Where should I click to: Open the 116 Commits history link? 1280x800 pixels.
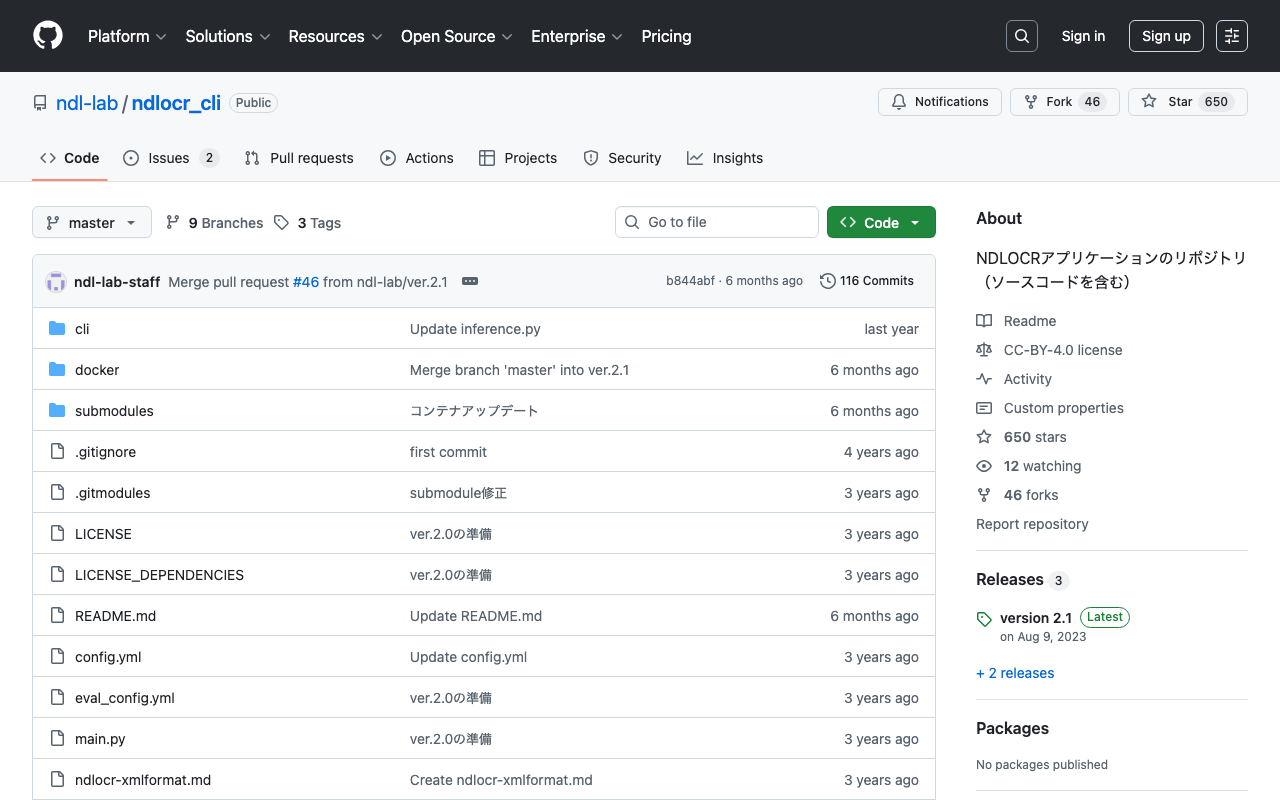[867, 281]
